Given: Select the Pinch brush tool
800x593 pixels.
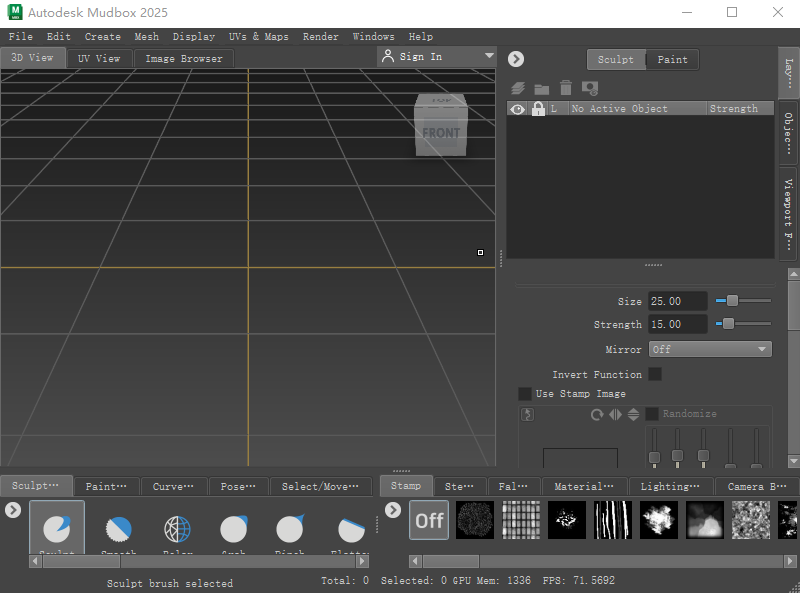Looking at the screenshot, I should (x=291, y=528).
